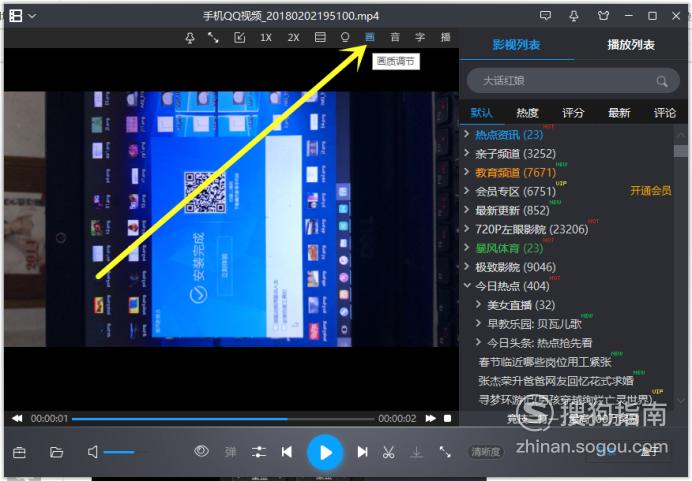This screenshot has height=481, width=692.
Task: Sort list by 评分
Action: click(x=573, y=113)
